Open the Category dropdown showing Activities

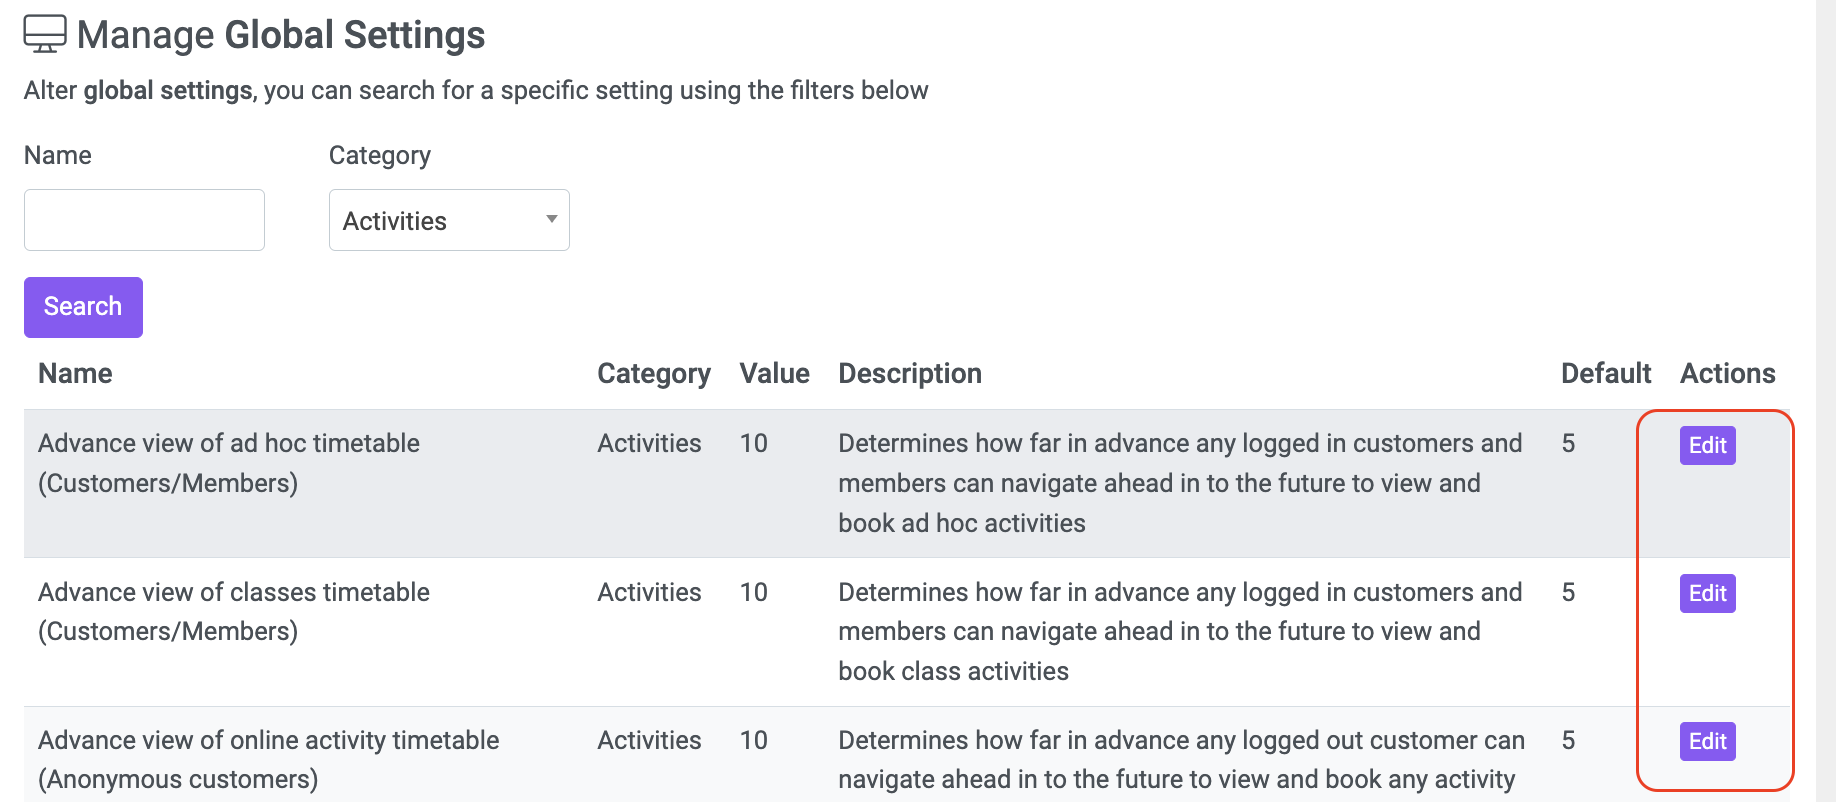tap(449, 220)
